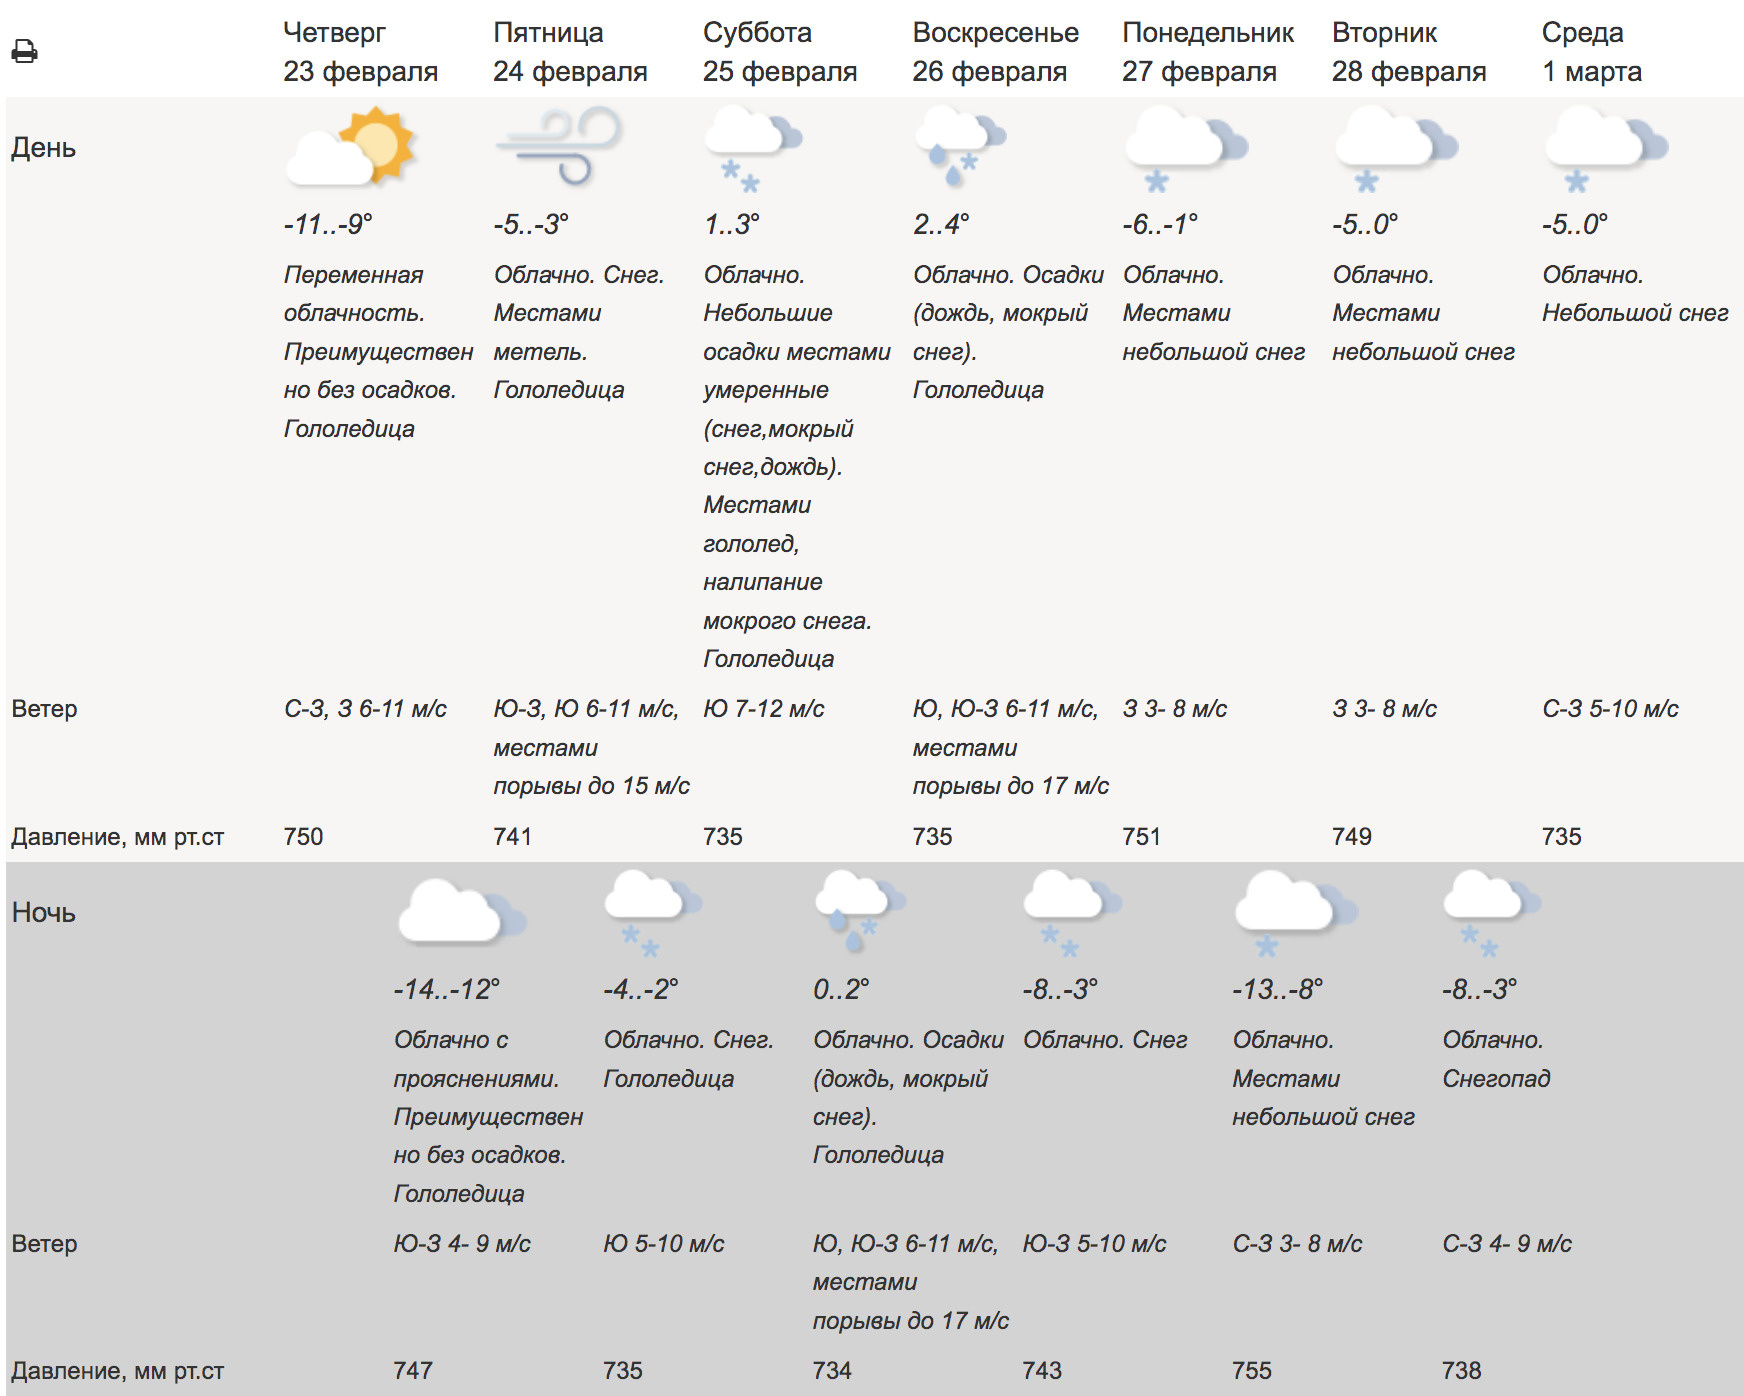Viewport: 1744px width, 1396px height.
Task: Click night wind value Ю-З 4- 9 м/с
Action: (462, 1244)
